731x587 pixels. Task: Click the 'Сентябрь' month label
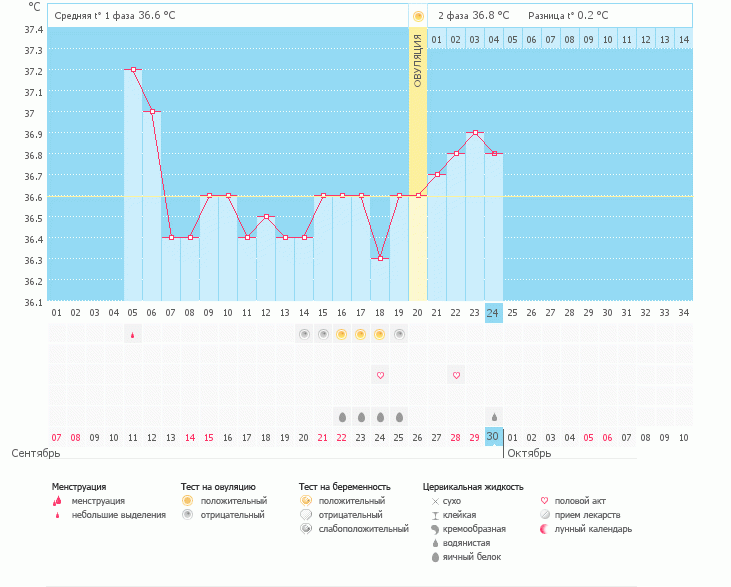(36, 453)
